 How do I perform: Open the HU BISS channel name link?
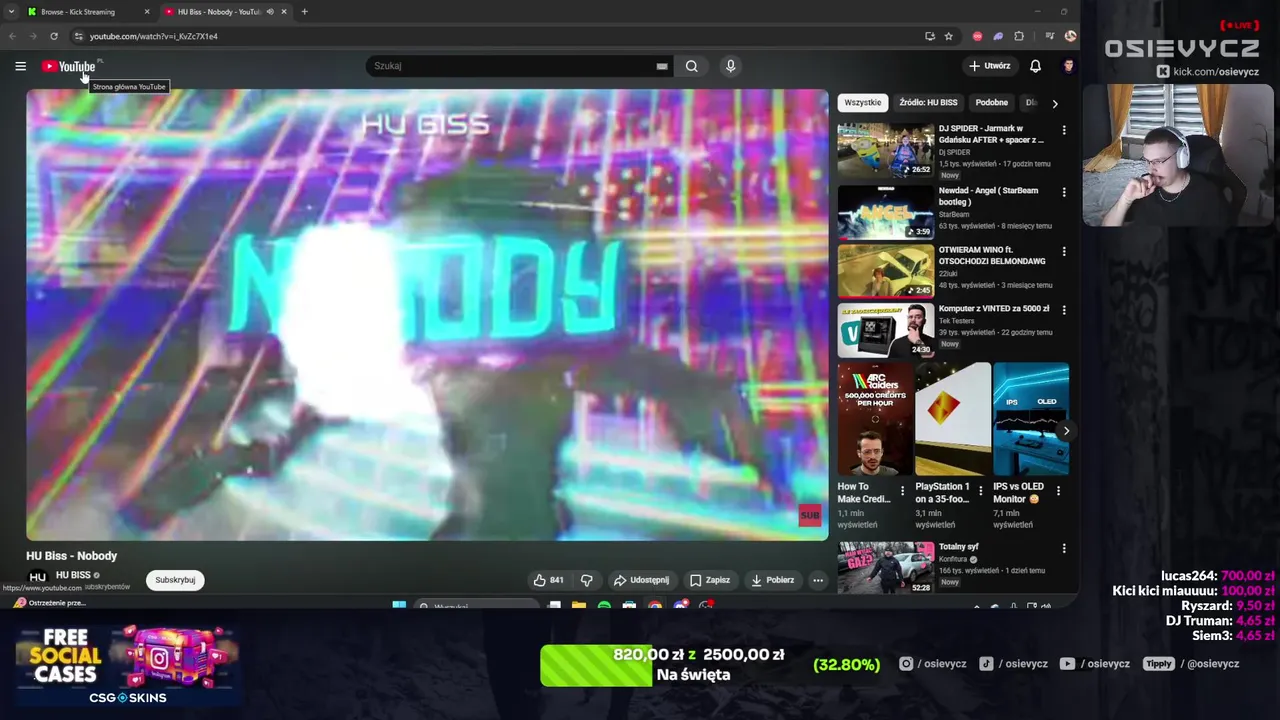point(73,575)
